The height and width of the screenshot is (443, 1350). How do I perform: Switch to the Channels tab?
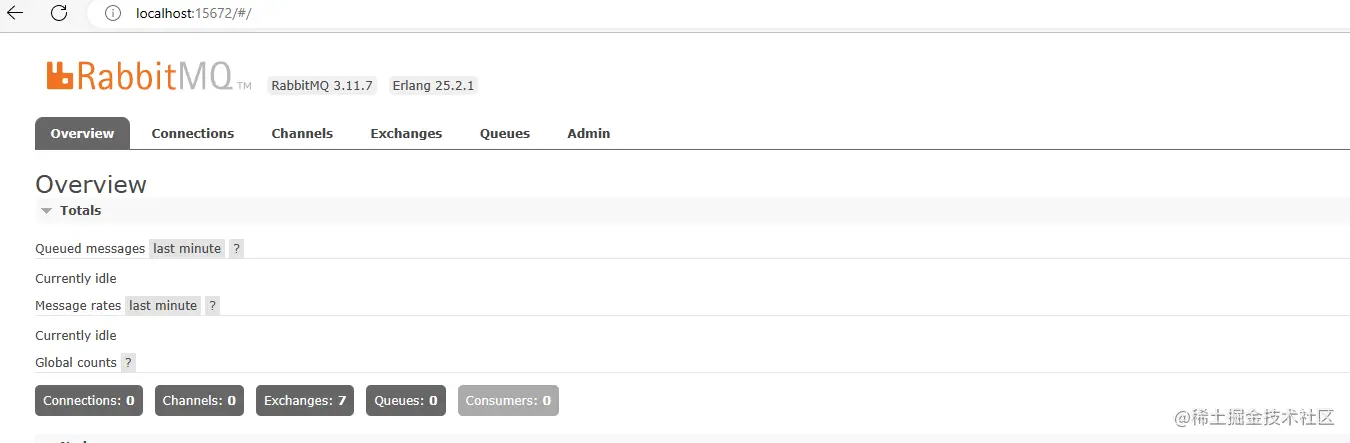point(302,133)
